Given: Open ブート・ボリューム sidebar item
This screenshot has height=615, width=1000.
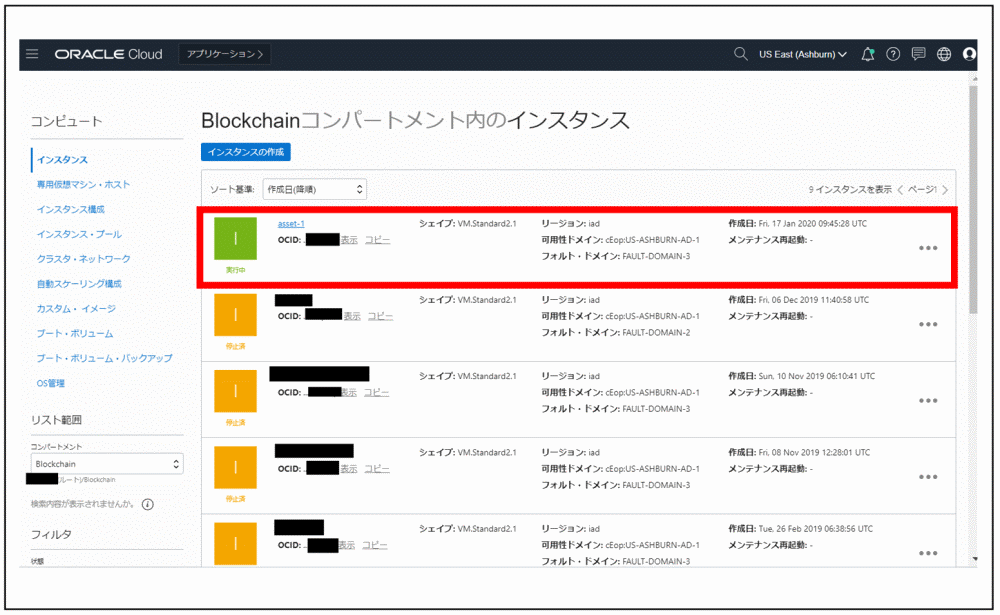Looking at the screenshot, I should coord(75,334).
